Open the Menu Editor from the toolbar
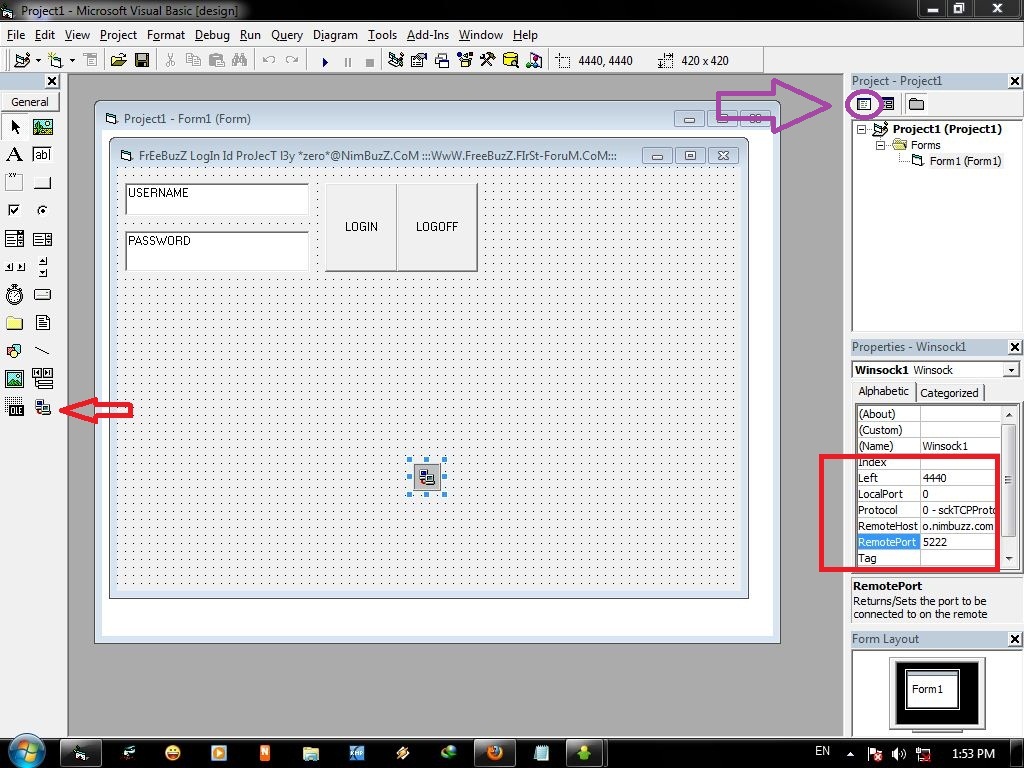The image size is (1024, 768). coord(90,61)
